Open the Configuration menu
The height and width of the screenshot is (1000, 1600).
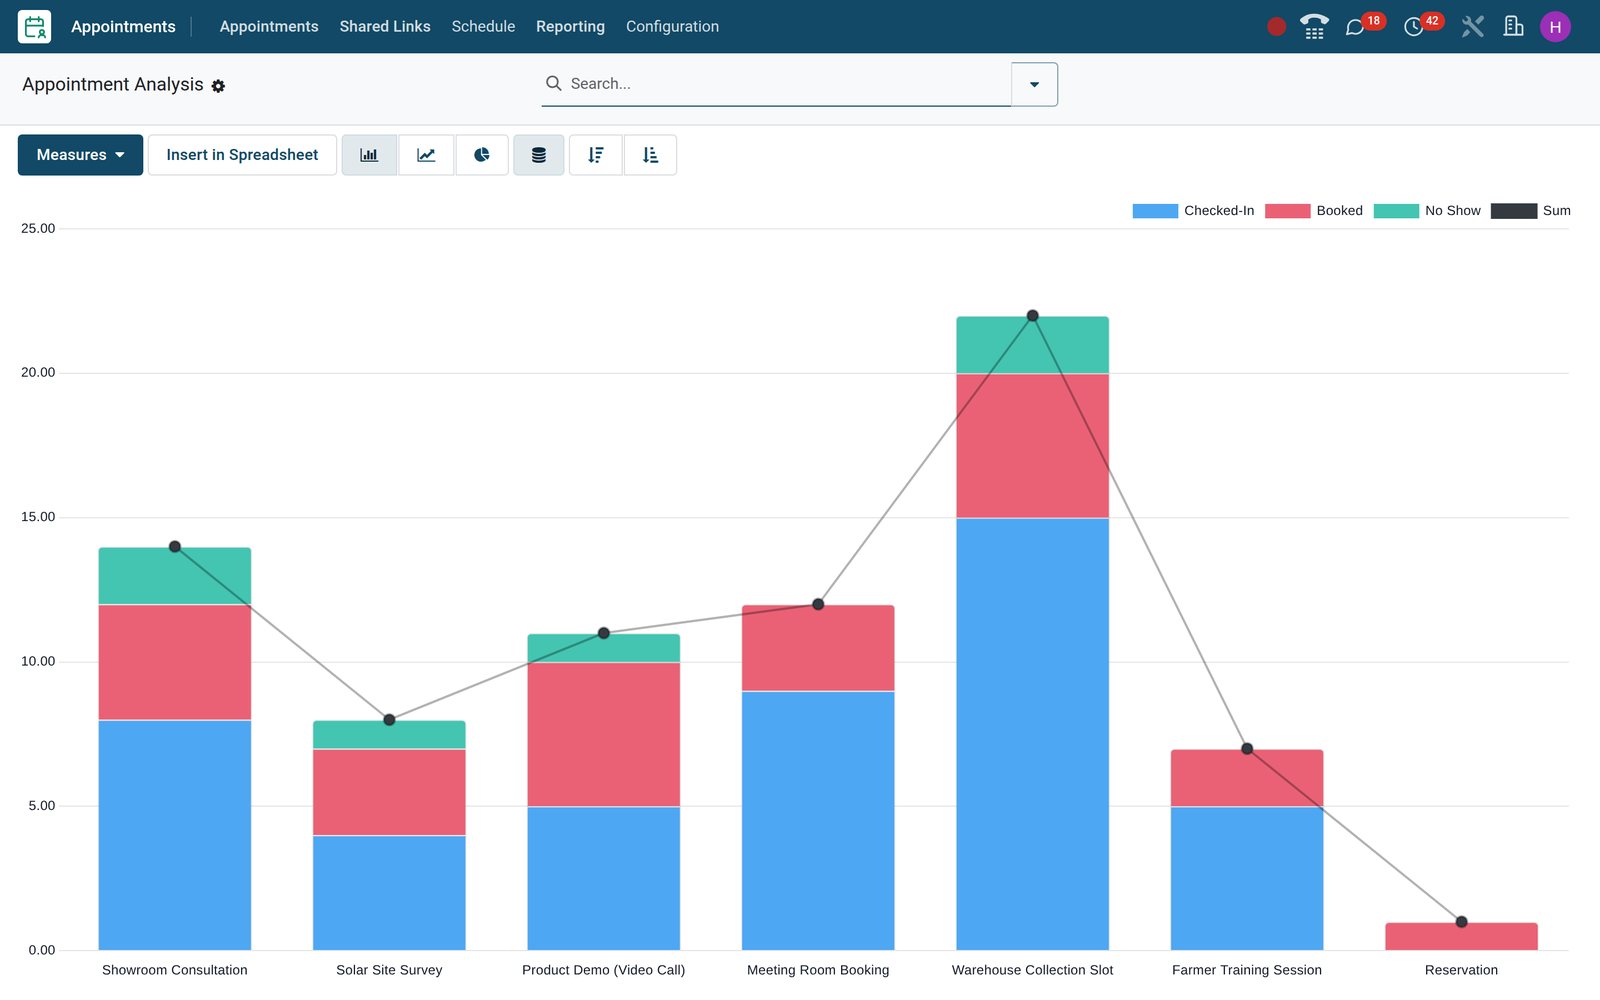click(x=672, y=27)
